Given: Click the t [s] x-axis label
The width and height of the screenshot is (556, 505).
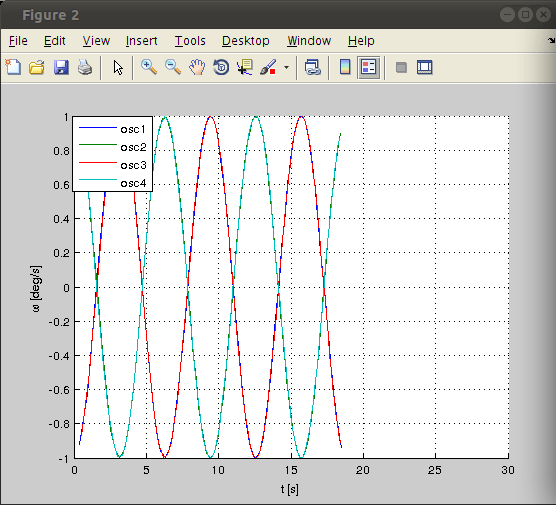Looking at the screenshot, I should coord(290,489).
